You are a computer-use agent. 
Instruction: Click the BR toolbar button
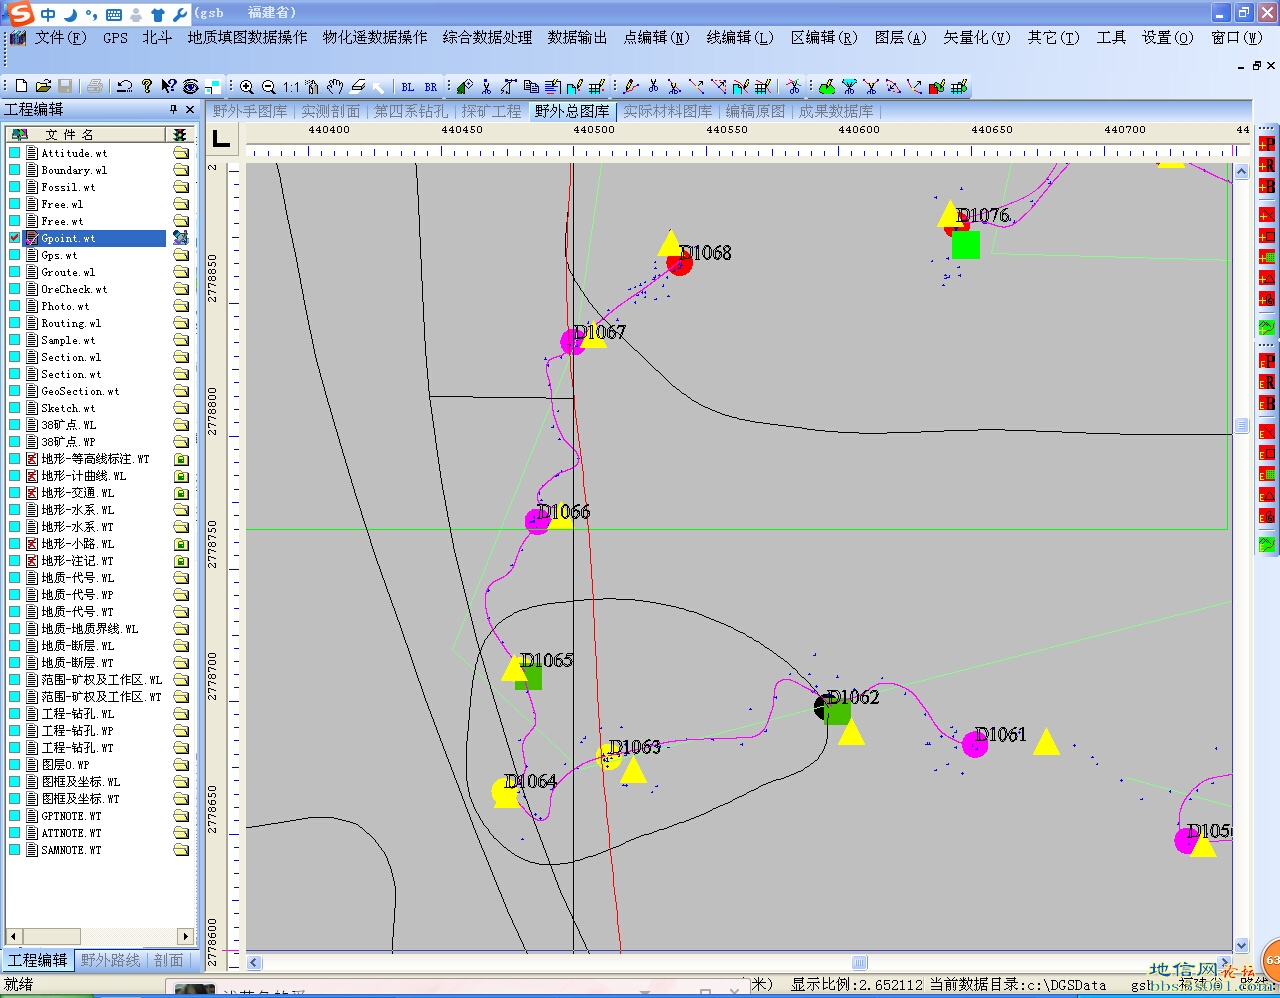click(431, 87)
